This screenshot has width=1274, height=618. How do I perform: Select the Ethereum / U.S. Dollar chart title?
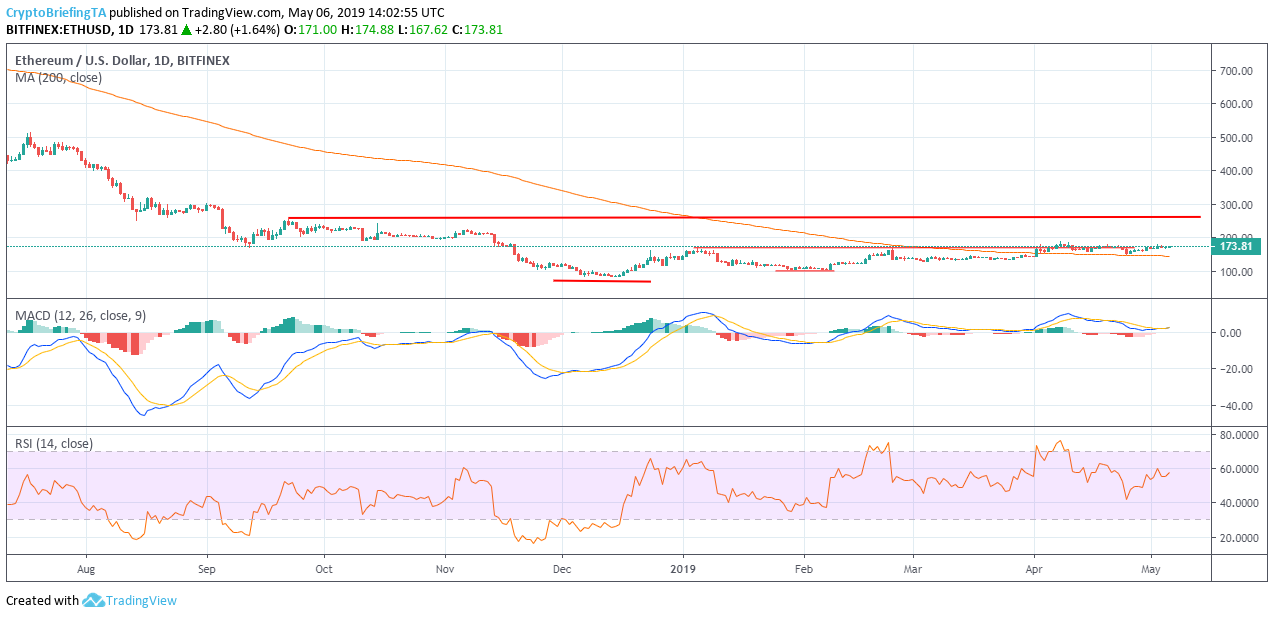coord(122,61)
